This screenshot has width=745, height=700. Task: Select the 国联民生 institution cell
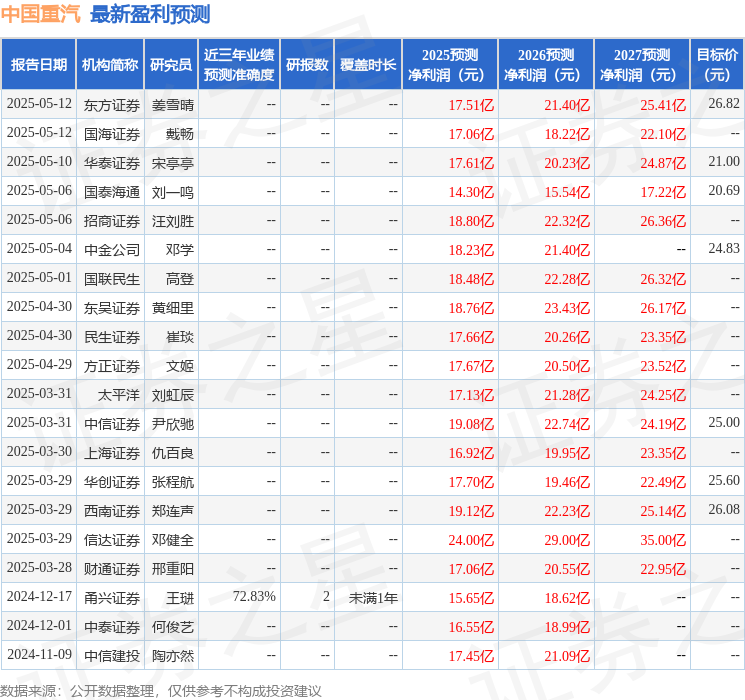coord(112,279)
